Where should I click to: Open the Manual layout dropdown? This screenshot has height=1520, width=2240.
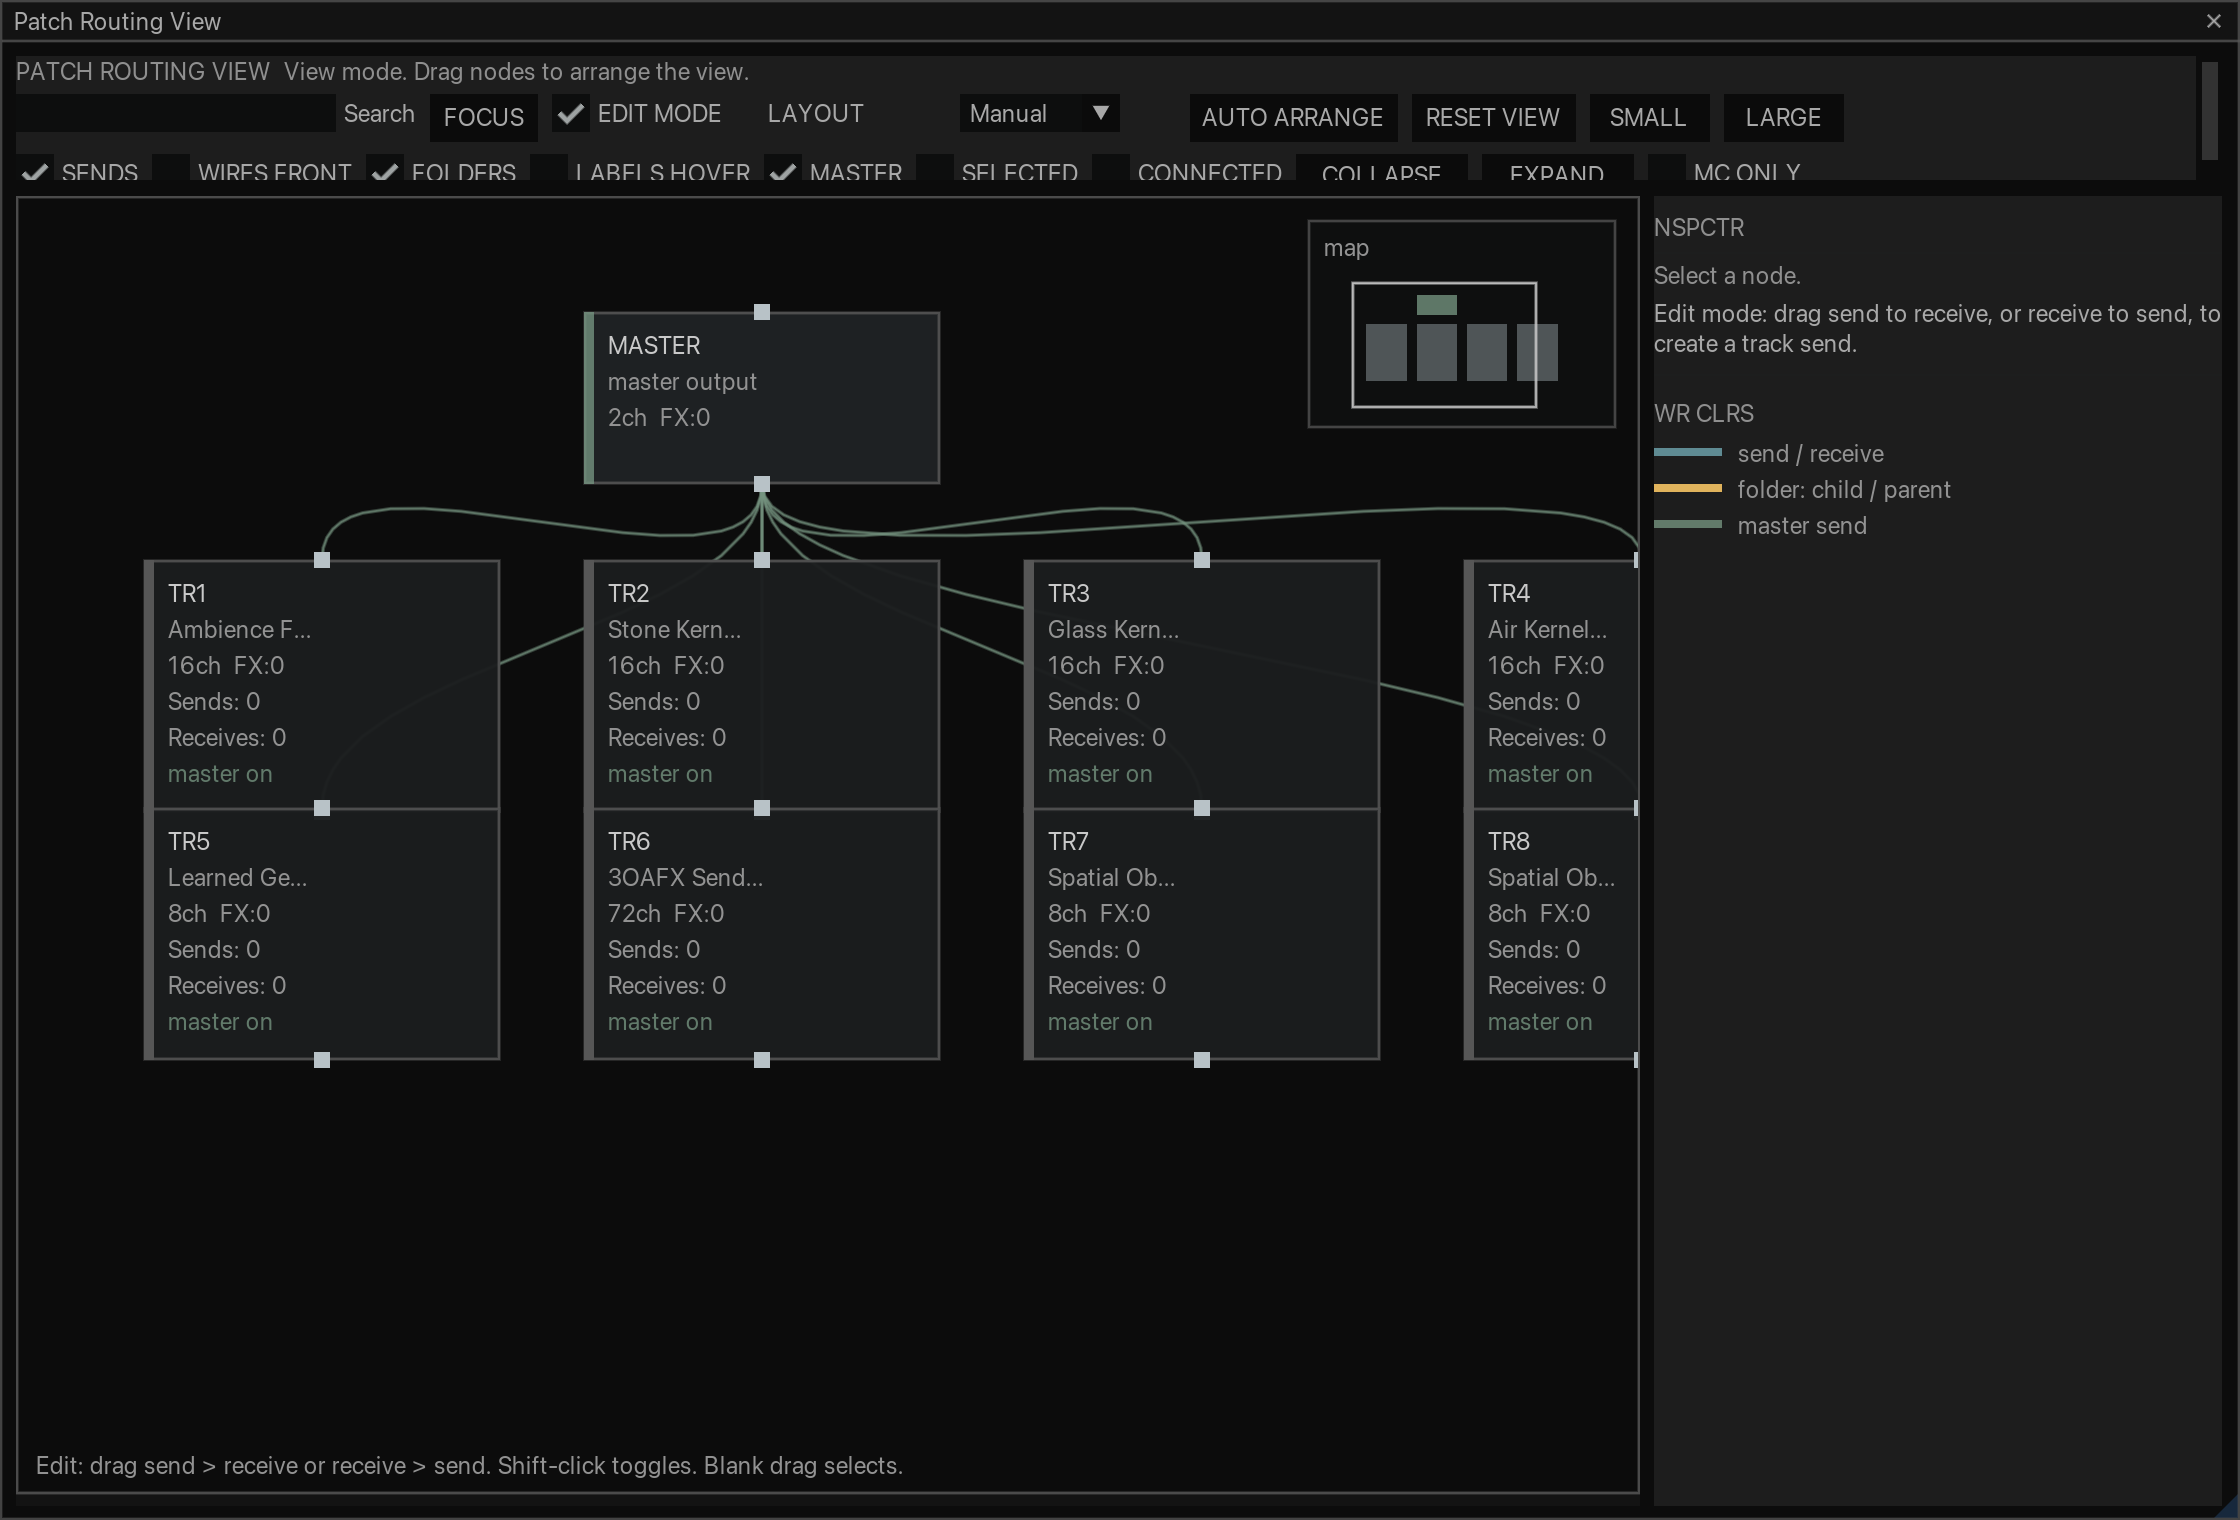(1039, 114)
